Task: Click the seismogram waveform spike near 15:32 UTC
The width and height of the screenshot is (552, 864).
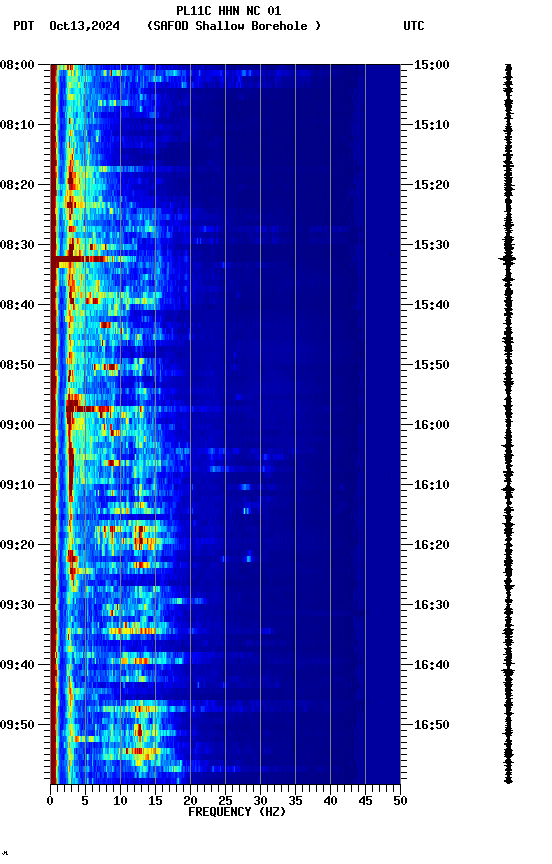Action: coord(508,259)
